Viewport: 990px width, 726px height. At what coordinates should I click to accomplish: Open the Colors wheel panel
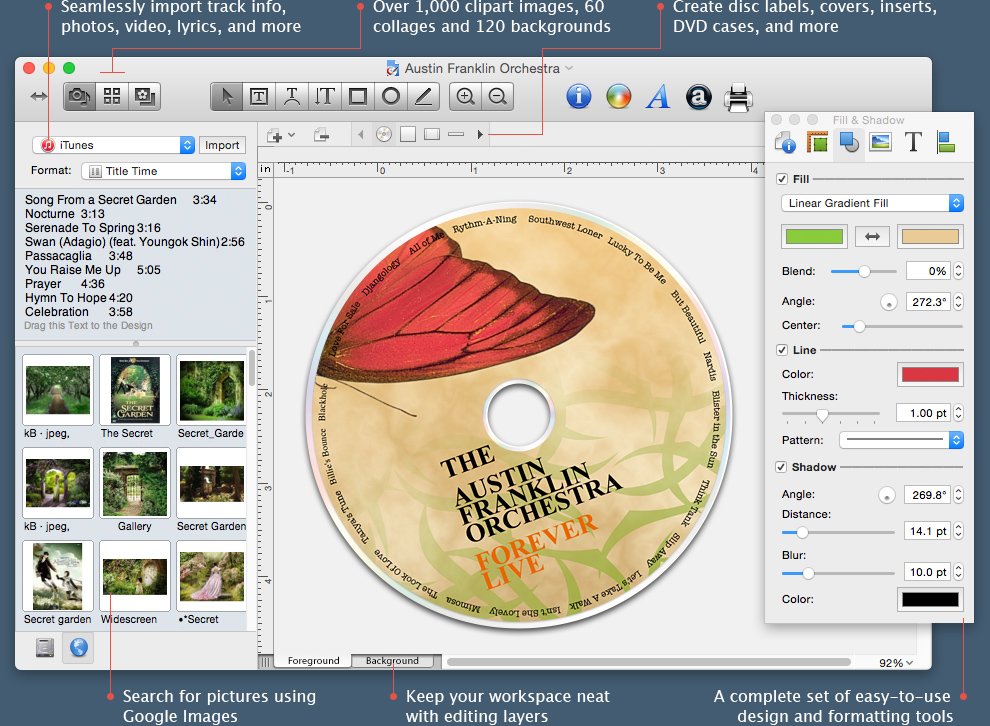[x=618, y=97]
